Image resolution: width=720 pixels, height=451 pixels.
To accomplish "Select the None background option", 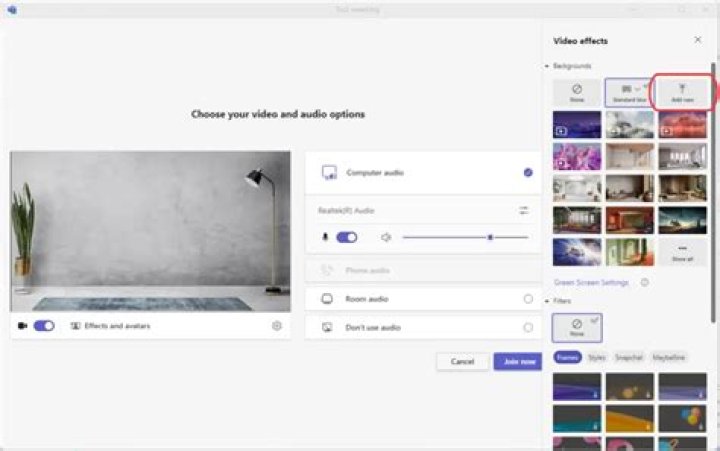I will (x=577, y=93).
